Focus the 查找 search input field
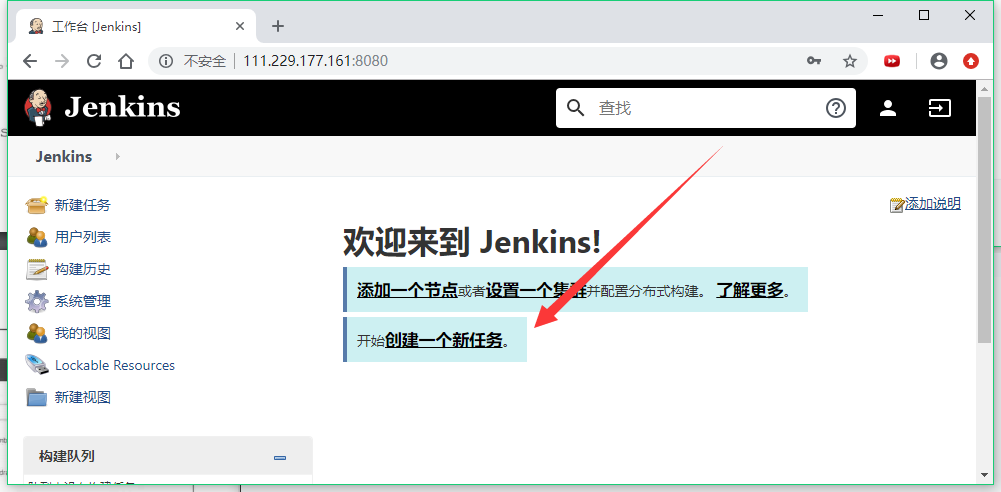1001x492 pixels. (x=705, y=108)
